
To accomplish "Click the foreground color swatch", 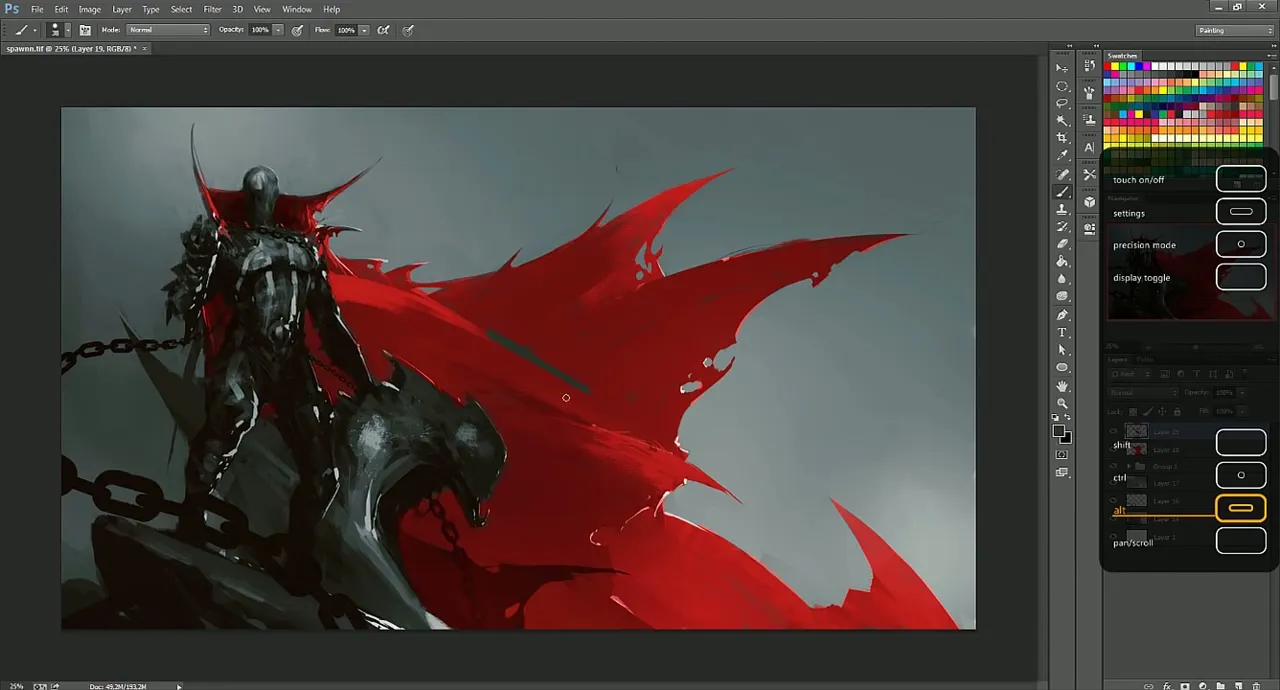I will (x=1058, y=431).
